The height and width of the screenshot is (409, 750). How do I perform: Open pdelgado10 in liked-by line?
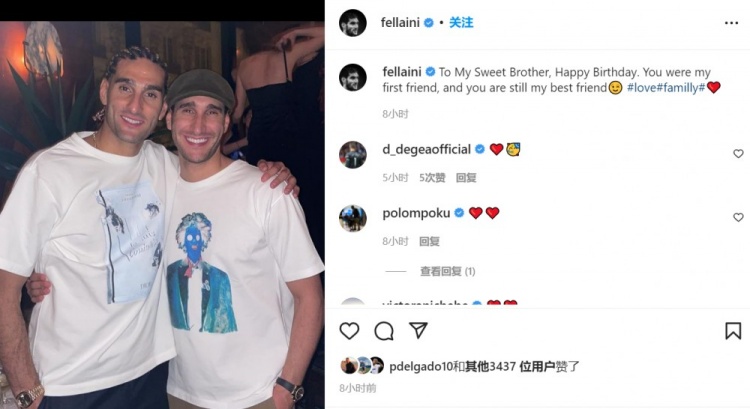pos(421,367)
